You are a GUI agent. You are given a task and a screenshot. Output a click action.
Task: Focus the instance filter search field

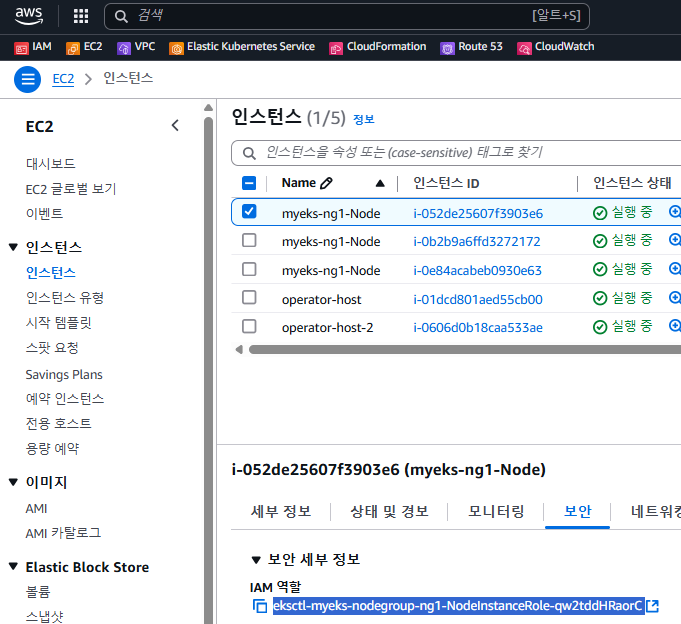pos(456,153)
